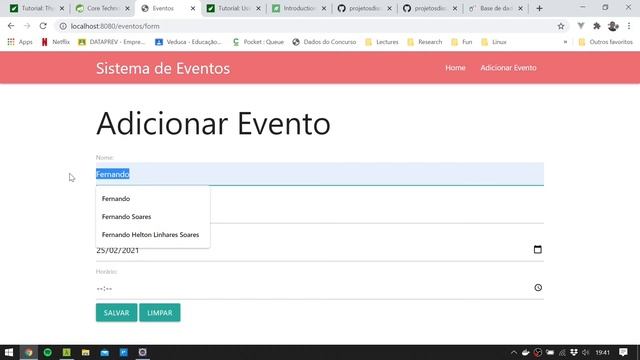The width and height of the screenshot is (640, 360).
Task: Expand the Linux bookmark folder
Action: click(x=494, y=42)
